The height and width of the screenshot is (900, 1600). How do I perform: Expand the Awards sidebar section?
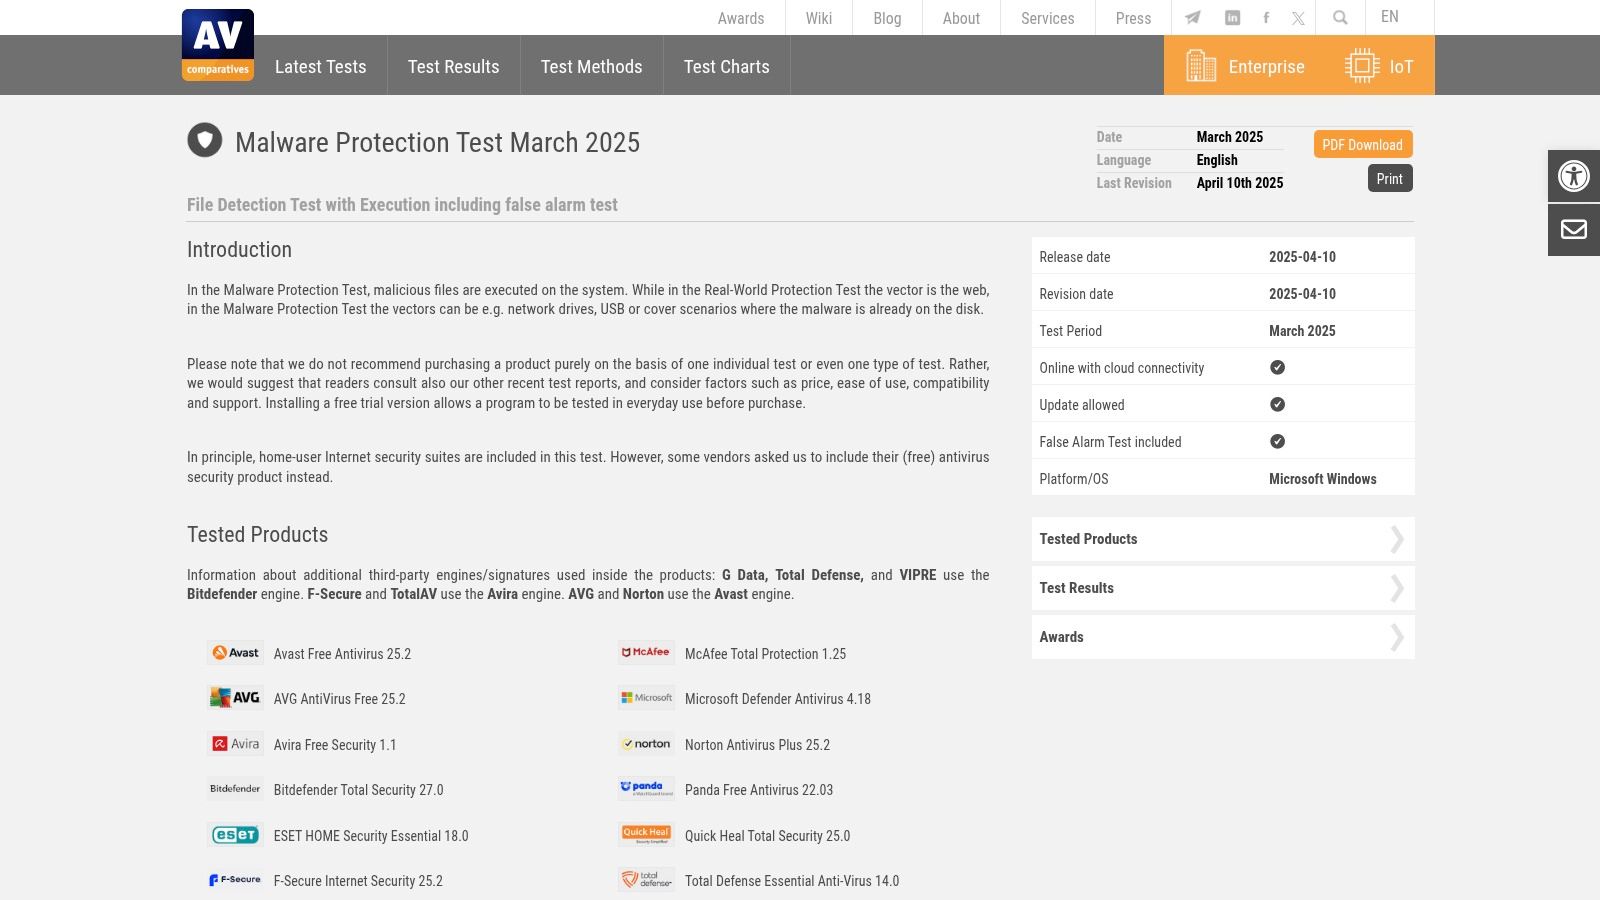pos(1223,637)
